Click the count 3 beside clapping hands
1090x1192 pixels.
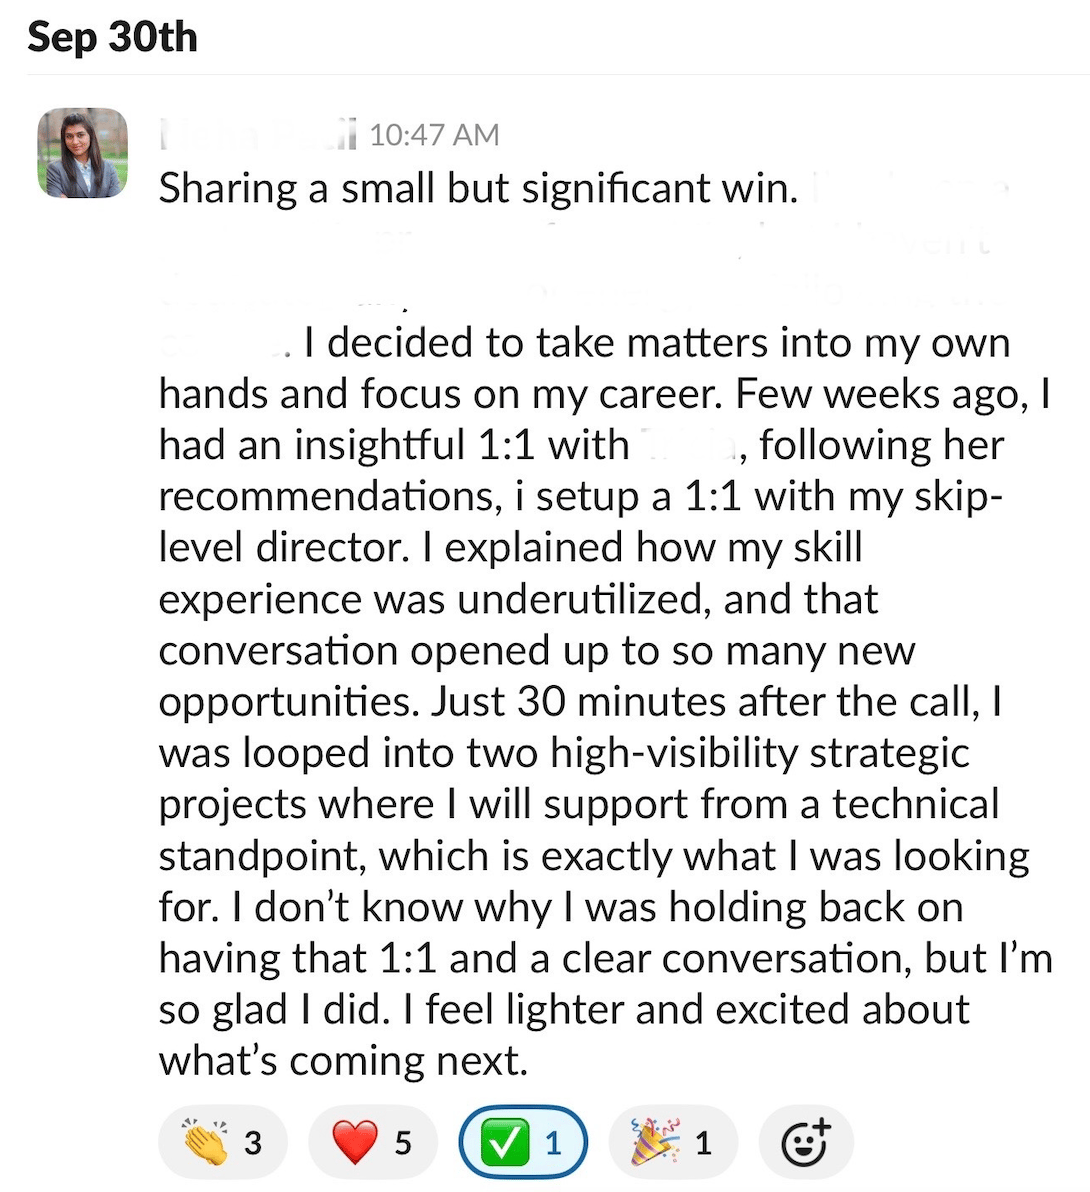tap(253, 1142)
